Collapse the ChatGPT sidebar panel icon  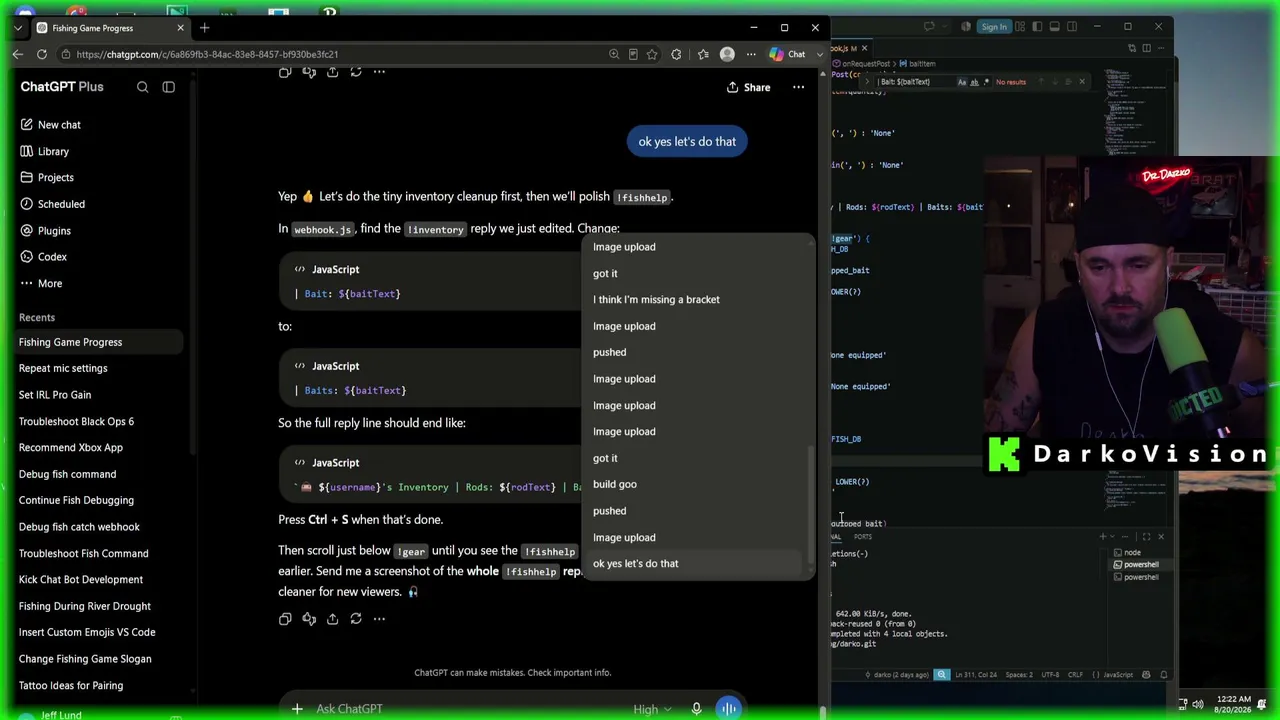168,87
